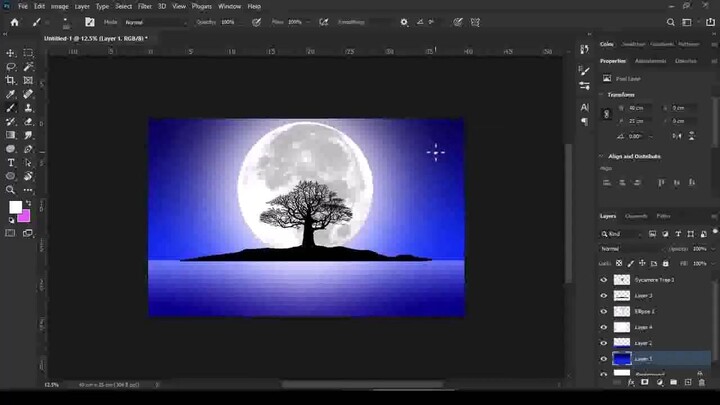The width and height of the screenshot is (720, 405).
Task: Add layer style fx icon
Action: pos(631,382)
